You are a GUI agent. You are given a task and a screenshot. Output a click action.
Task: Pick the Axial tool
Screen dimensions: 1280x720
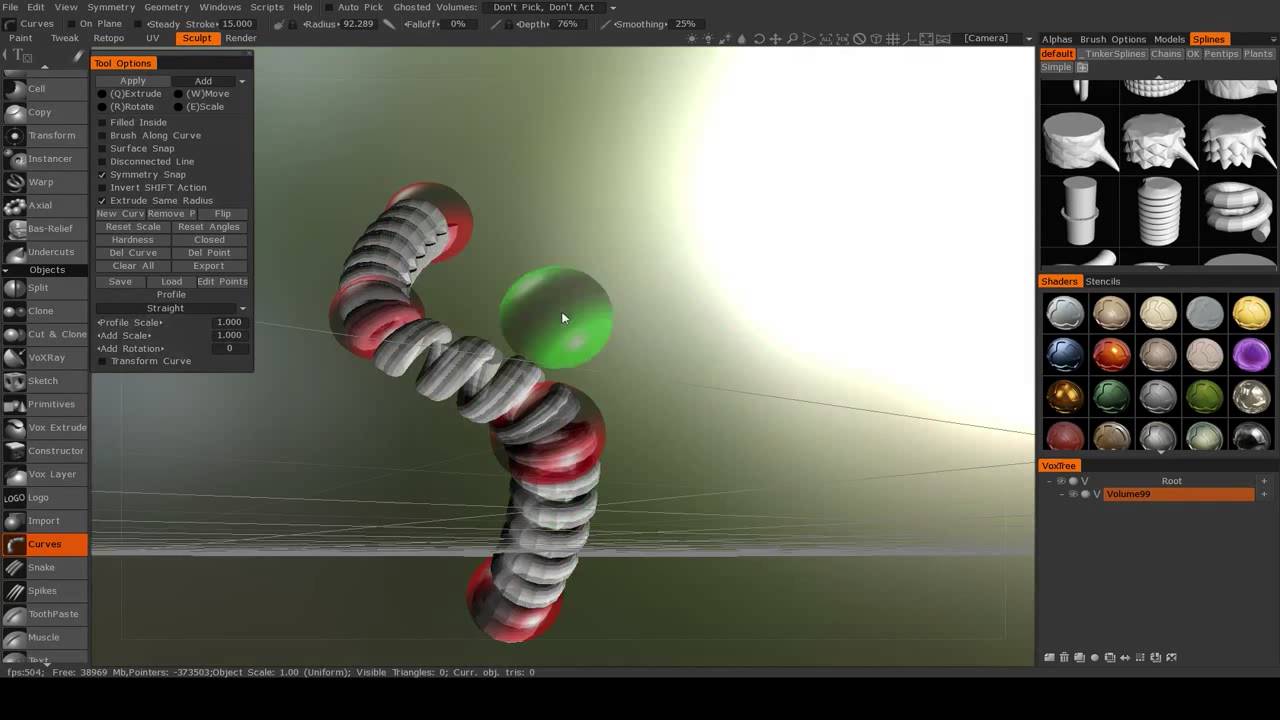coord(44,205)
